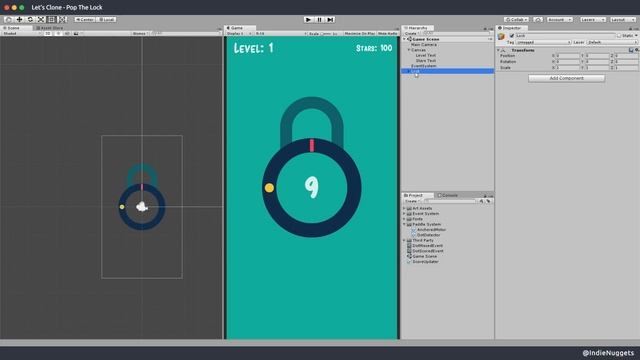Select the combined Transform tool

point(62,20)
